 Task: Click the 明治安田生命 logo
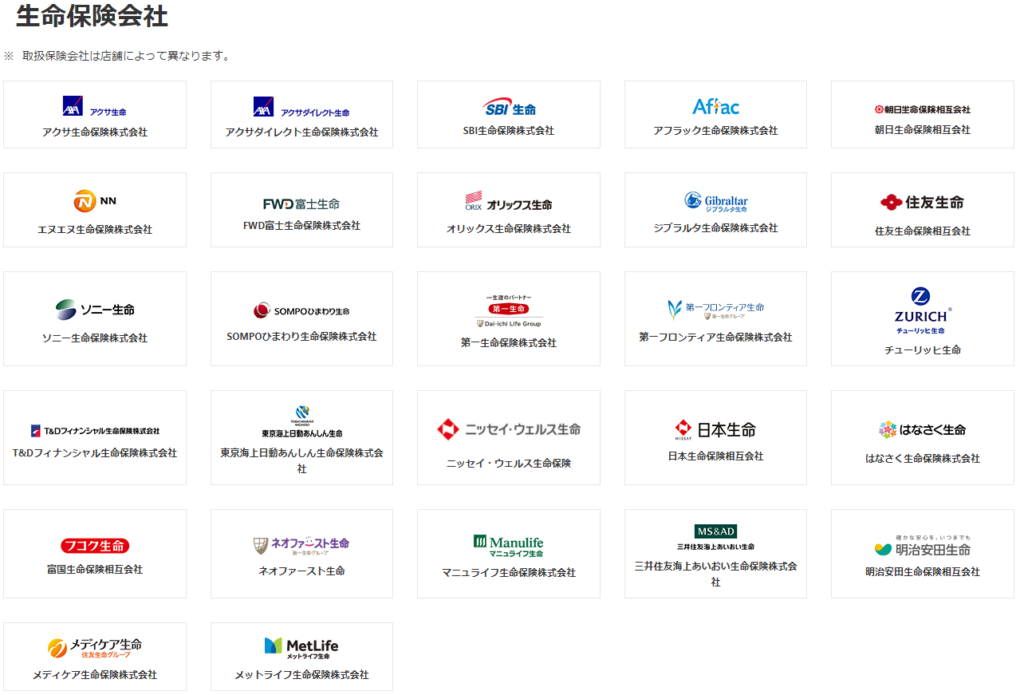point(922,545)
